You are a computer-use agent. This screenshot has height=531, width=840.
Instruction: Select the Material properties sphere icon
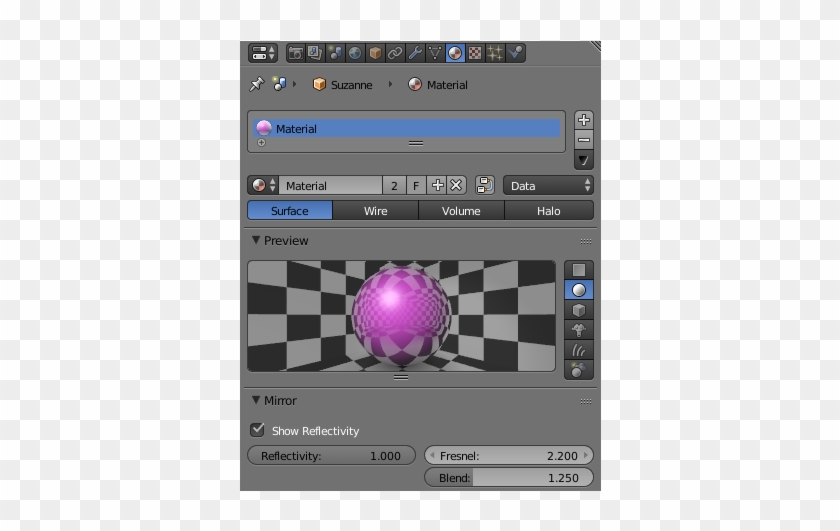tap(455, 53)
